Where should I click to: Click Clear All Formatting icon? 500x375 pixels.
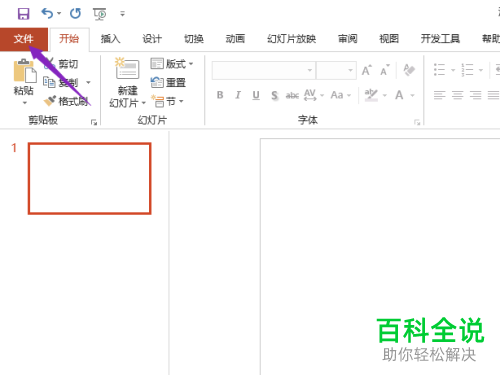(409, 70)
